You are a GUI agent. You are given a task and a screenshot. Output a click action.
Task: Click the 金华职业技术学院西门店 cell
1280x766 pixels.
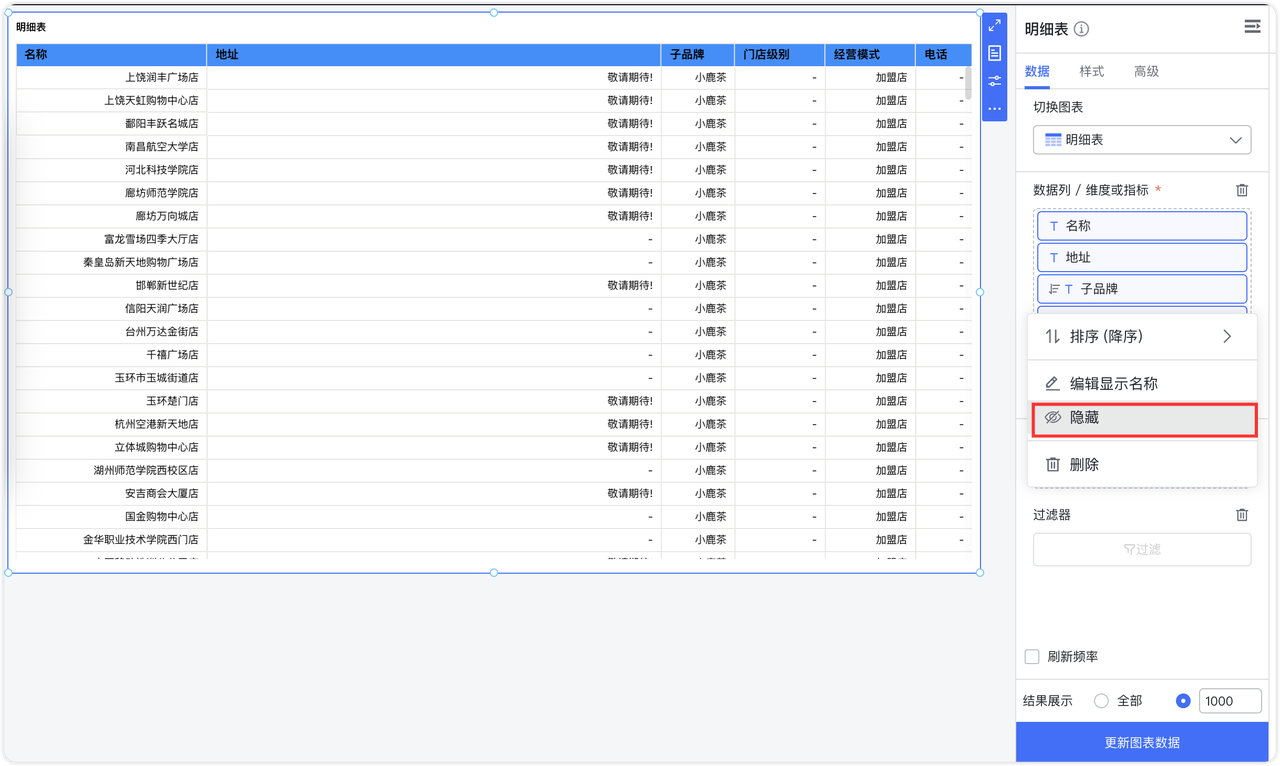(x=111, y=540)
